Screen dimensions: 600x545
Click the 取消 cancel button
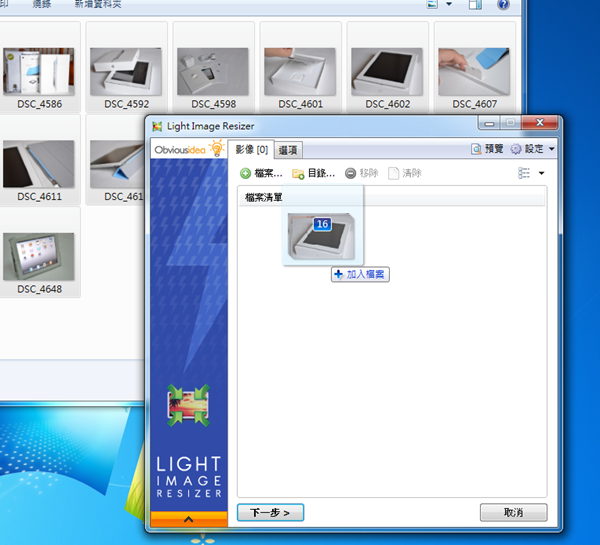pos(514,512)
